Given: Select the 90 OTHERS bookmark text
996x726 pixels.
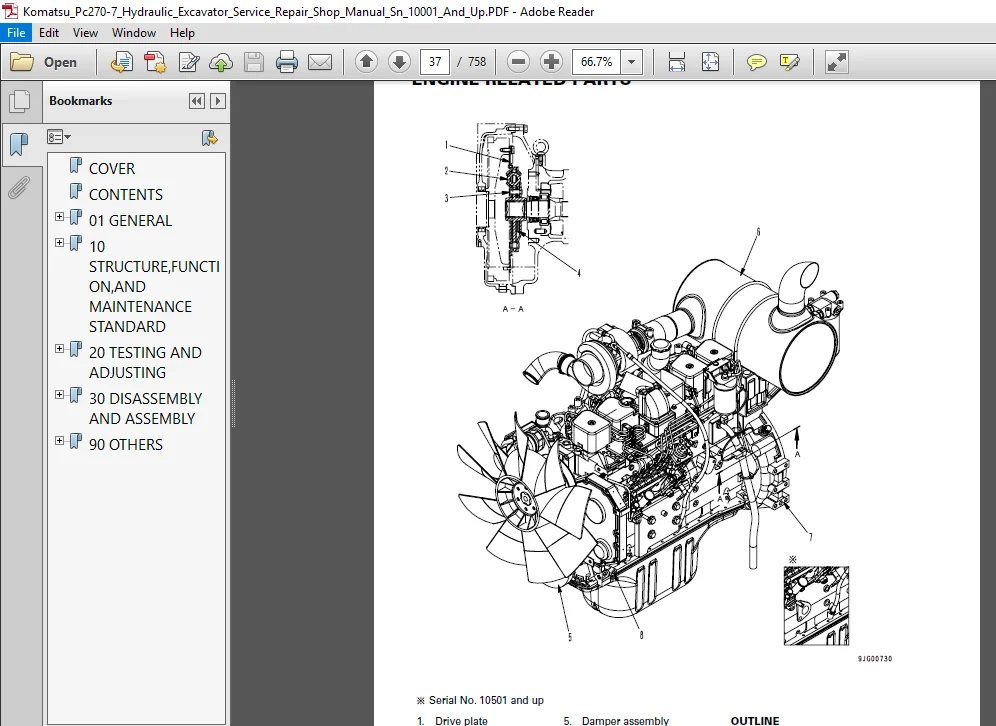Looking at the screenshot, I should (x=126, y=445).
